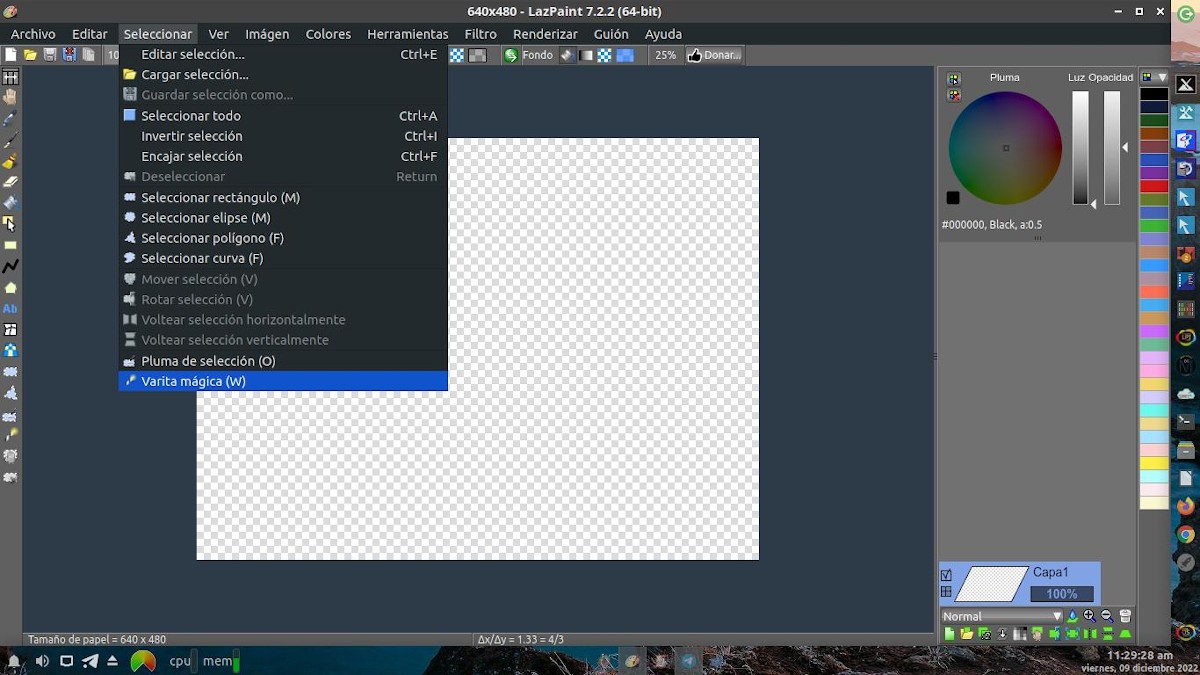The height and width of the screenshot is (675, 1200).
Task: Choose Invertir selección menu entry
Action: [x=283, y=136]
